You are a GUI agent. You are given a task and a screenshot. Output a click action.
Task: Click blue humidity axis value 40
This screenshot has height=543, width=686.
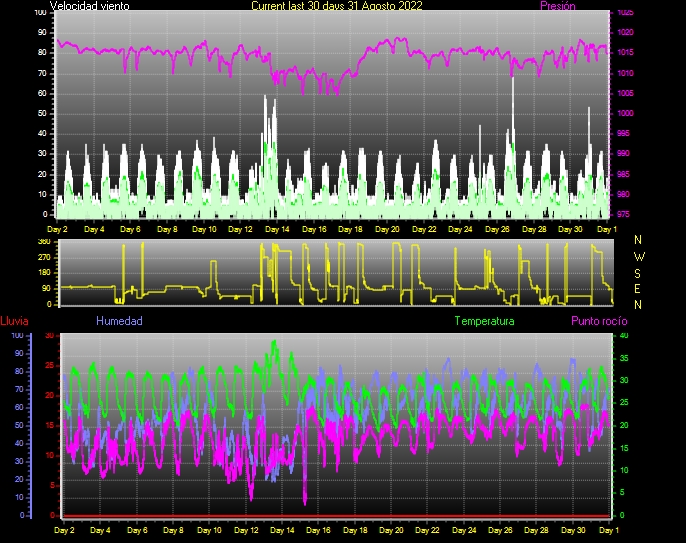[19, 443]
